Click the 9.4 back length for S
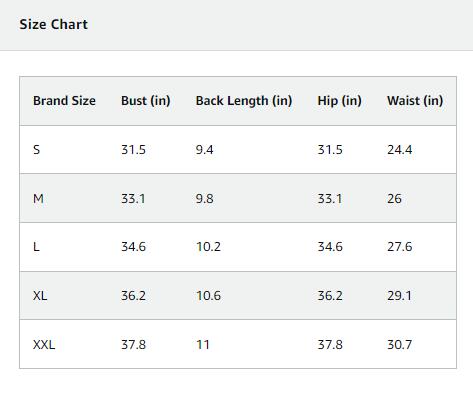The image size is (473, 414). [204, 150]
